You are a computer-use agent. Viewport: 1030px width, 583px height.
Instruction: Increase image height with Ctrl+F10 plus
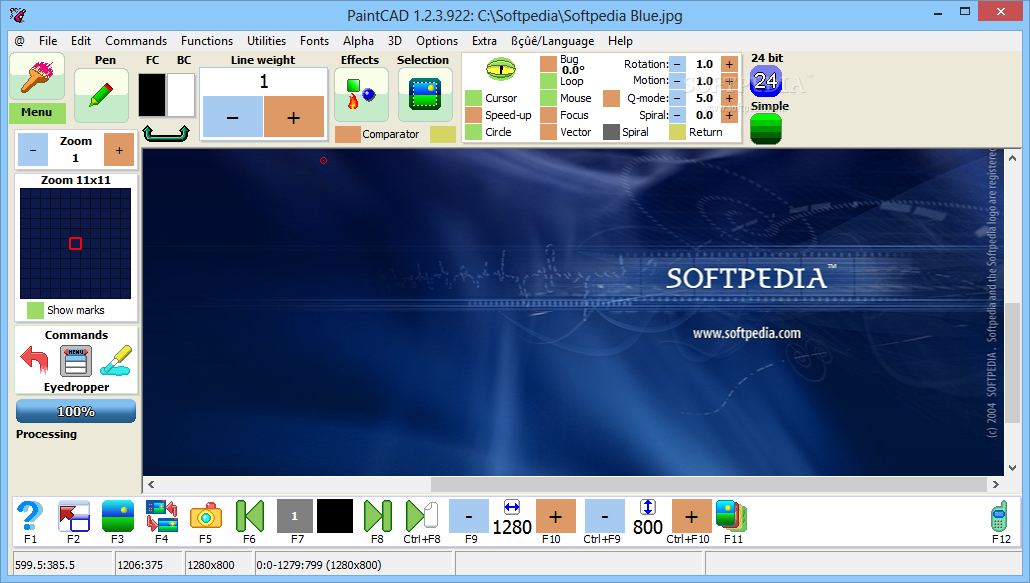691,516
